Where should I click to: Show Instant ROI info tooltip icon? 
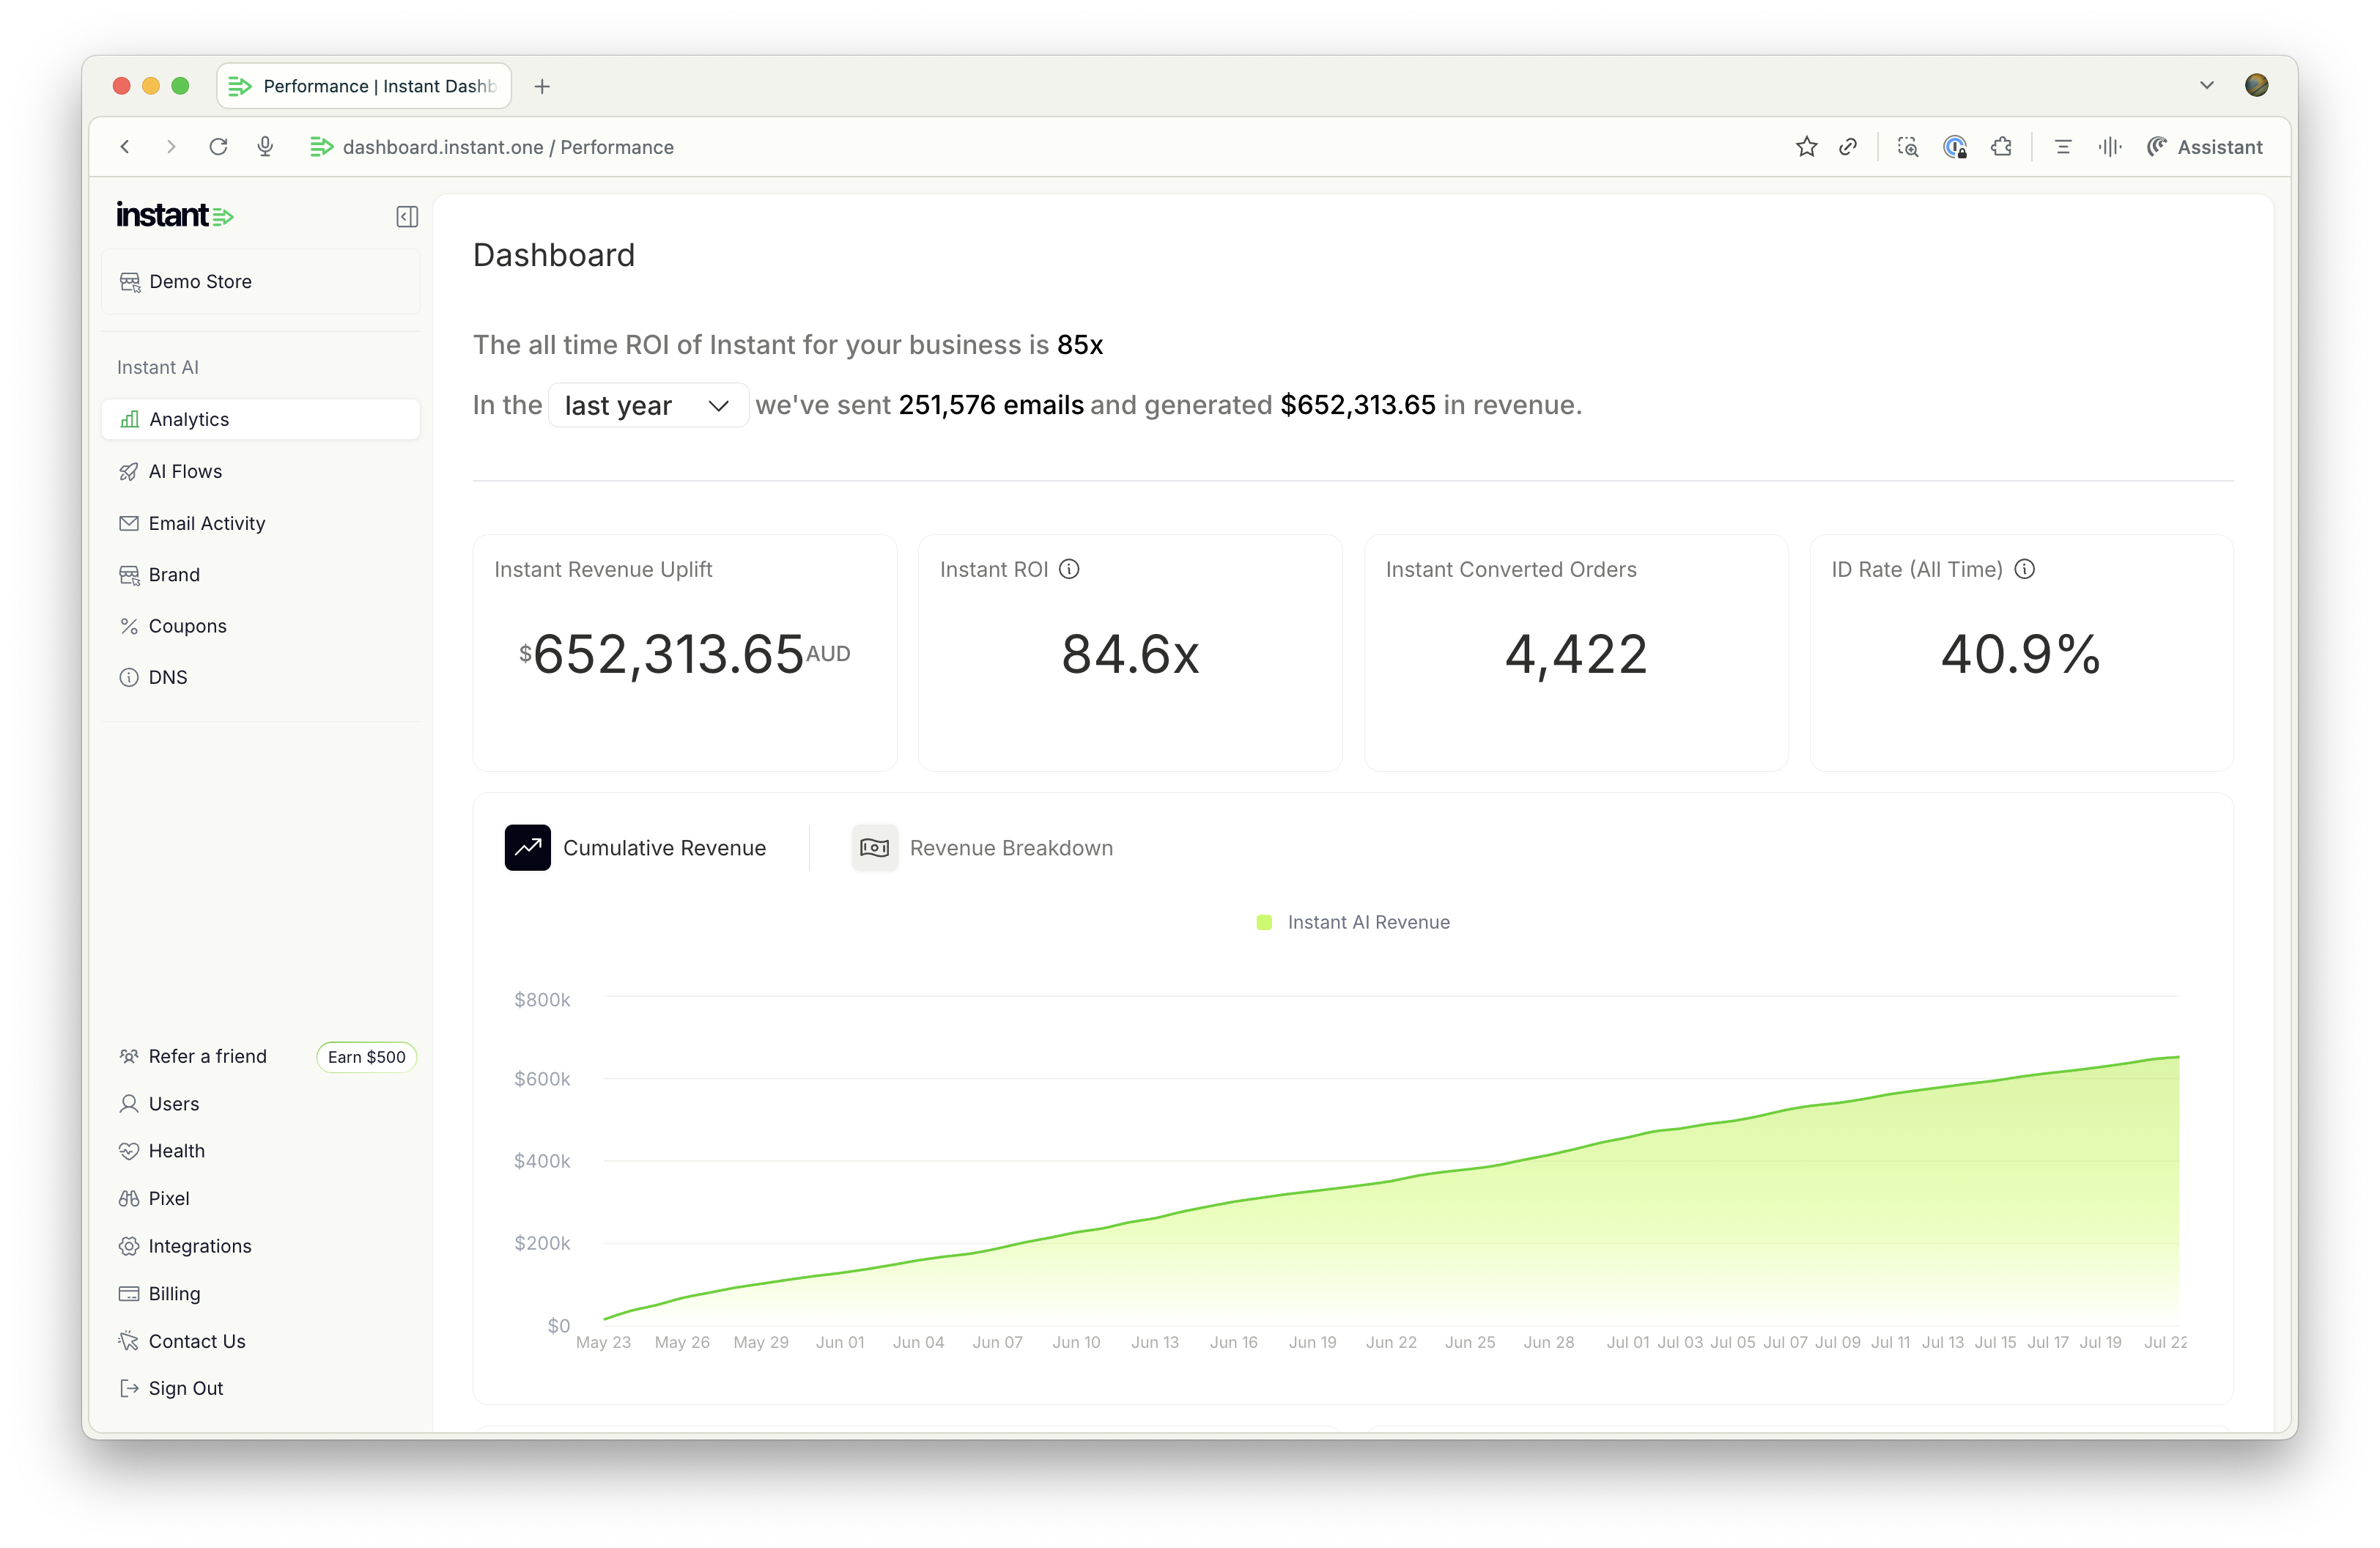coord(1069,569)
